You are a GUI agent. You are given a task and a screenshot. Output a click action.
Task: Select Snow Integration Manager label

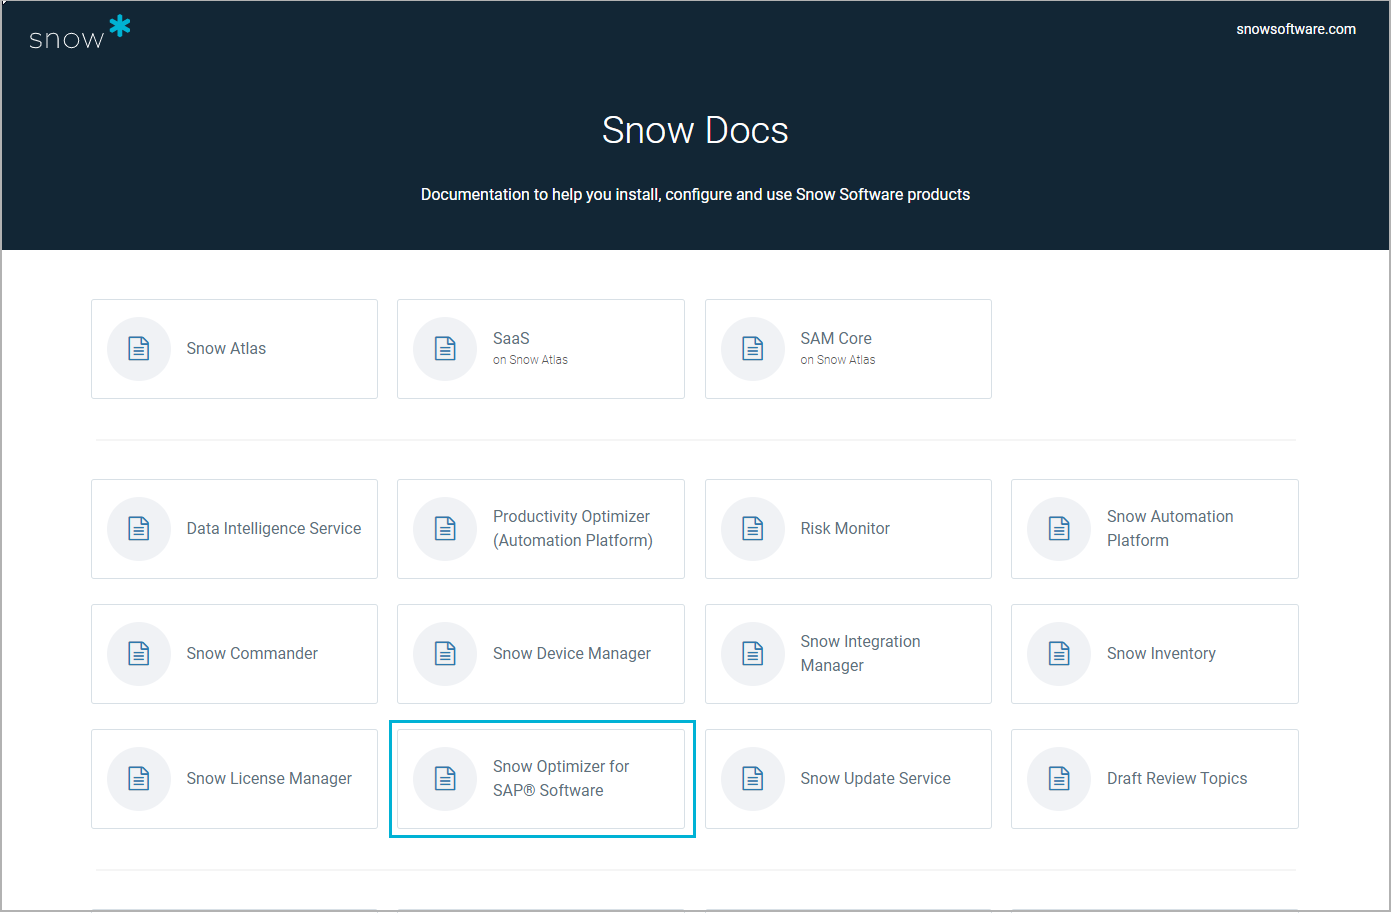(860, 654)
